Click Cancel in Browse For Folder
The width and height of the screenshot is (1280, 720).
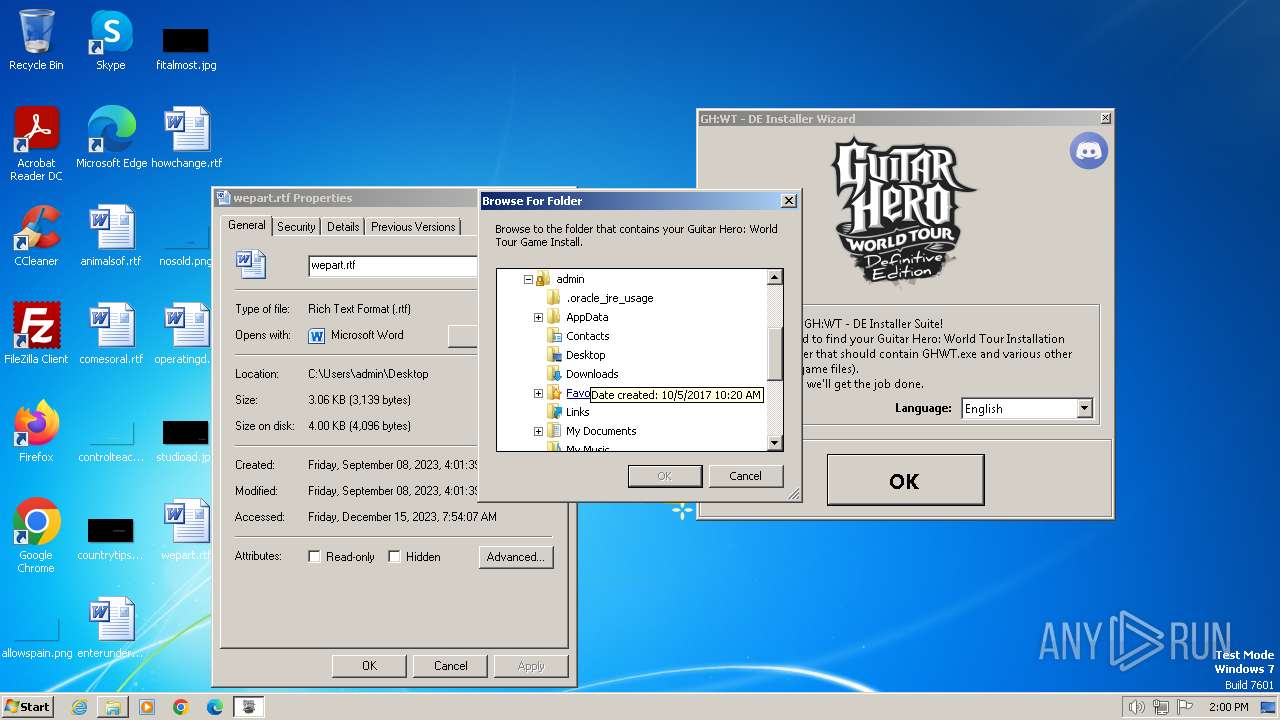745,476
